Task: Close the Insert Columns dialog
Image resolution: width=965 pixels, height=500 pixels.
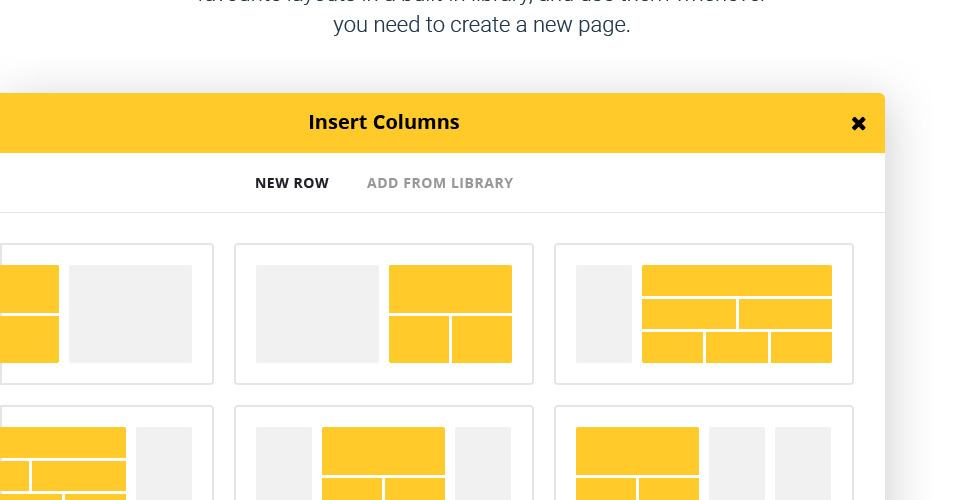Action: click(x=858, y=124)
